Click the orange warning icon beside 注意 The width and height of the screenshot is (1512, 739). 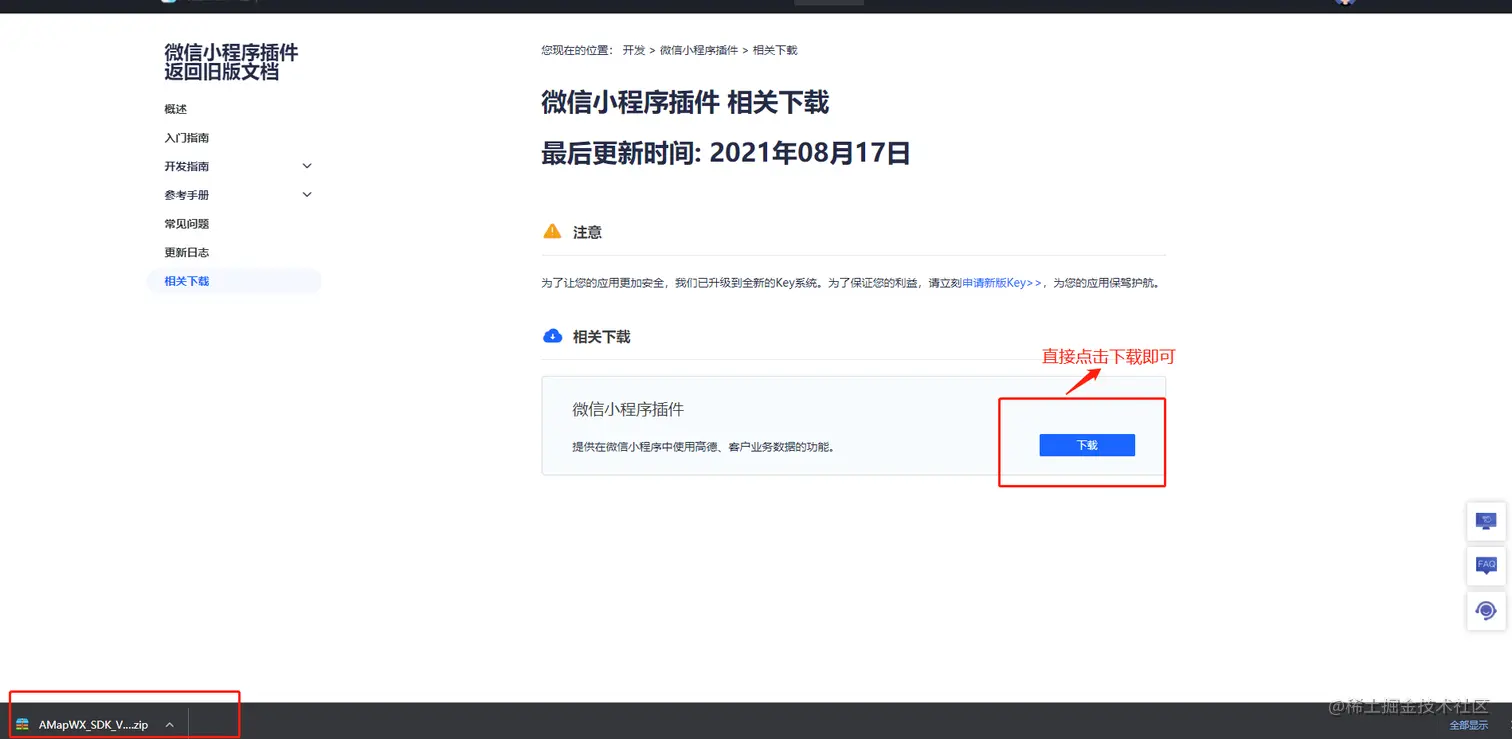(552, 232)
